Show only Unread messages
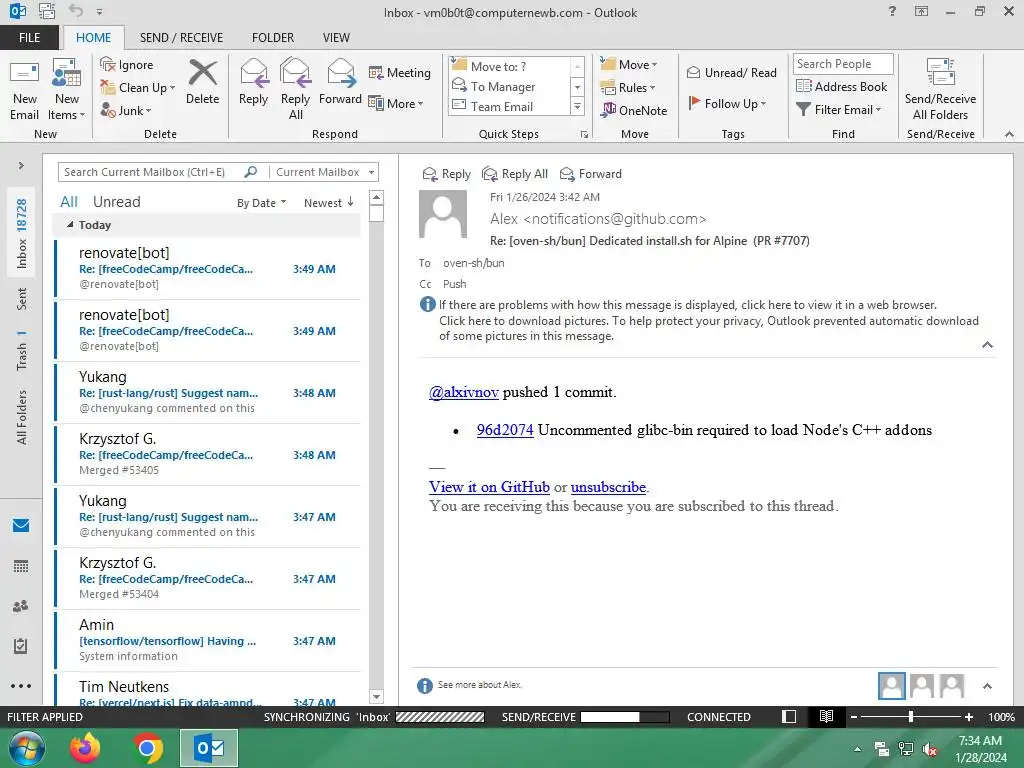Screen dimensions: 1024x768 point(116,202)
